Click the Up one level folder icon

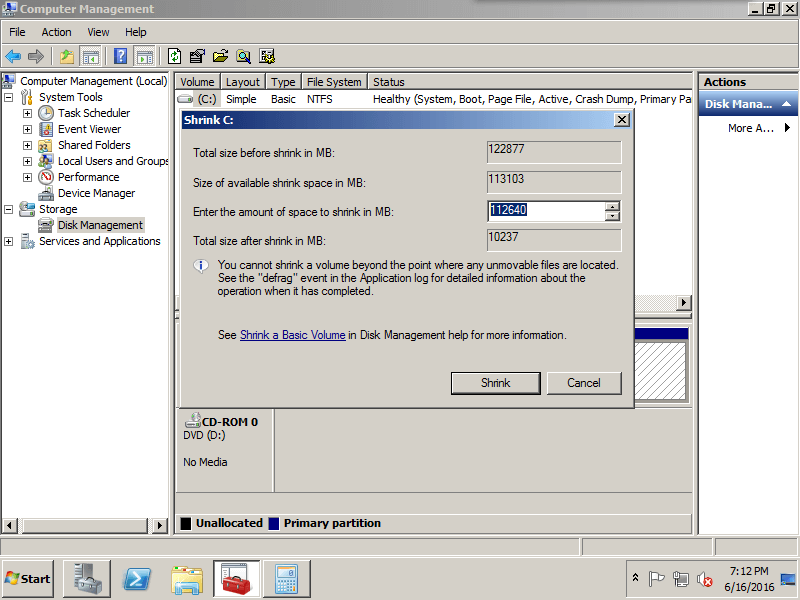pos(67,56)
